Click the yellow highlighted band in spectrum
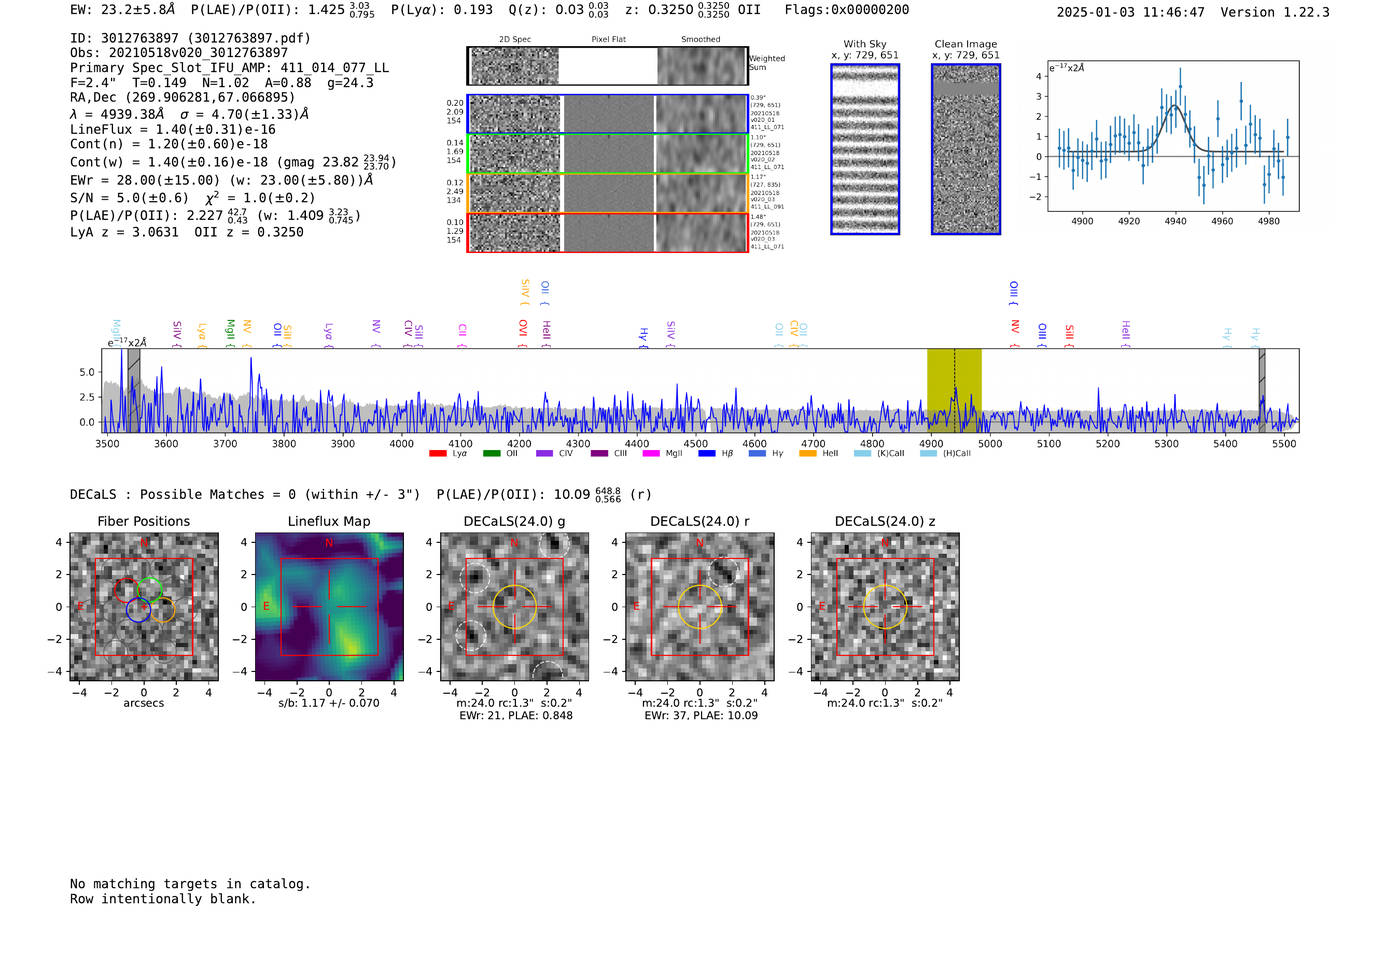This screenshot has height=953, width=1400. pyautogui.click(x=954, y=390)
